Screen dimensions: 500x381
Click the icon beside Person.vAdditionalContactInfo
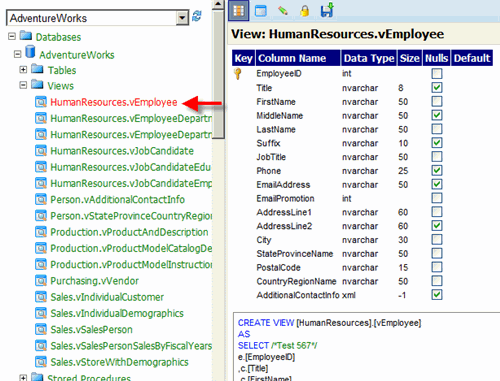[41, 199]
